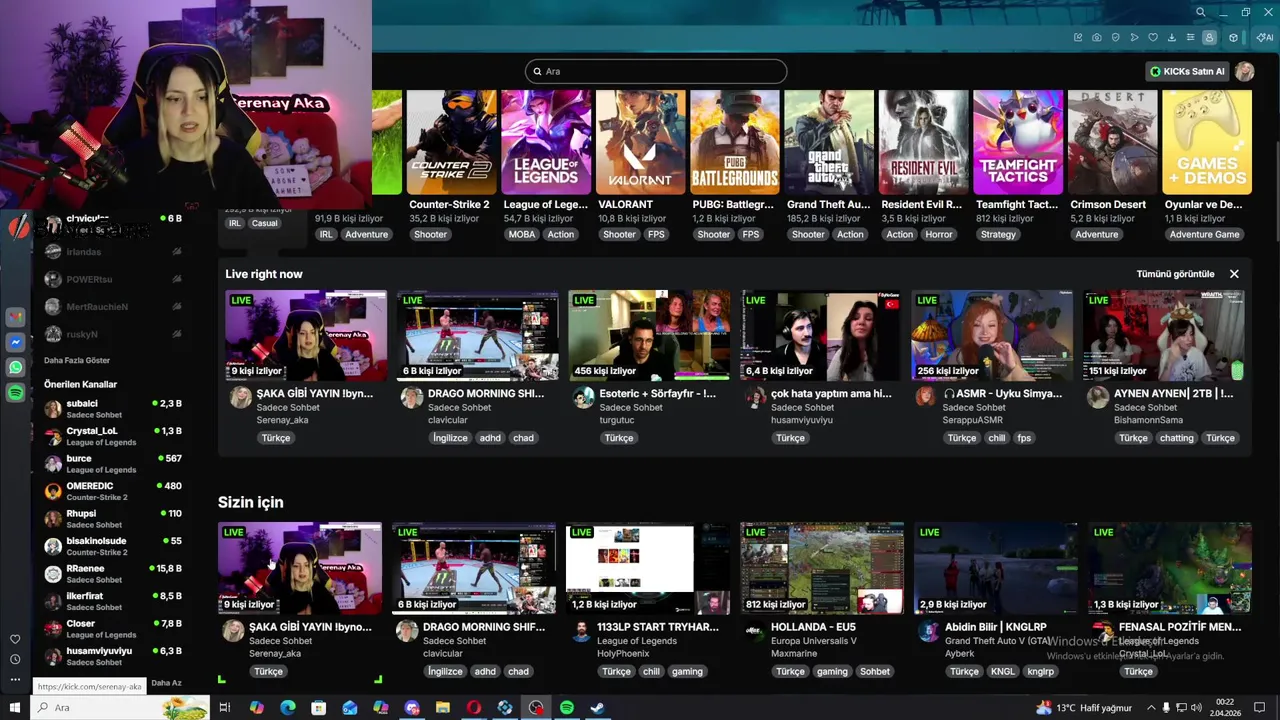The image size is (1280, 720).
Task: Open File Explorer from taskbar
Action: tap(443, 708)
